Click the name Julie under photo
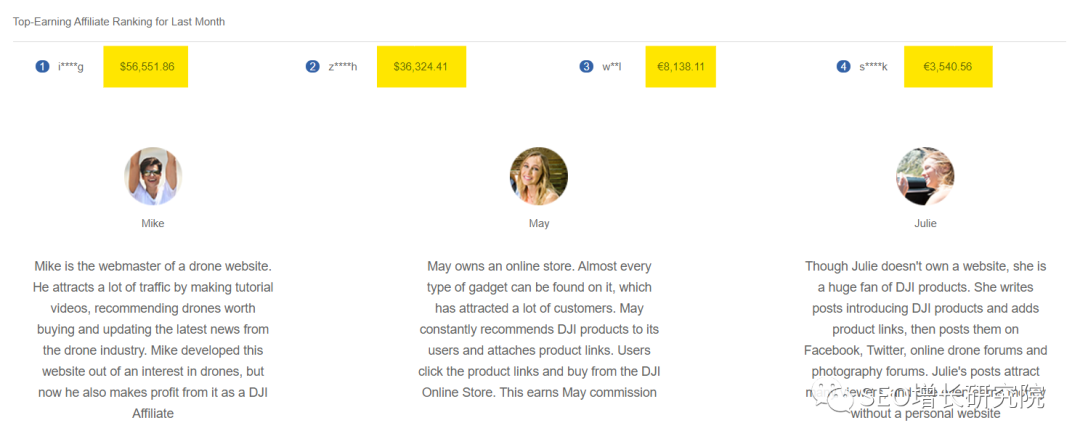This screenshot has height=444, width=1080. pos(925,223)
